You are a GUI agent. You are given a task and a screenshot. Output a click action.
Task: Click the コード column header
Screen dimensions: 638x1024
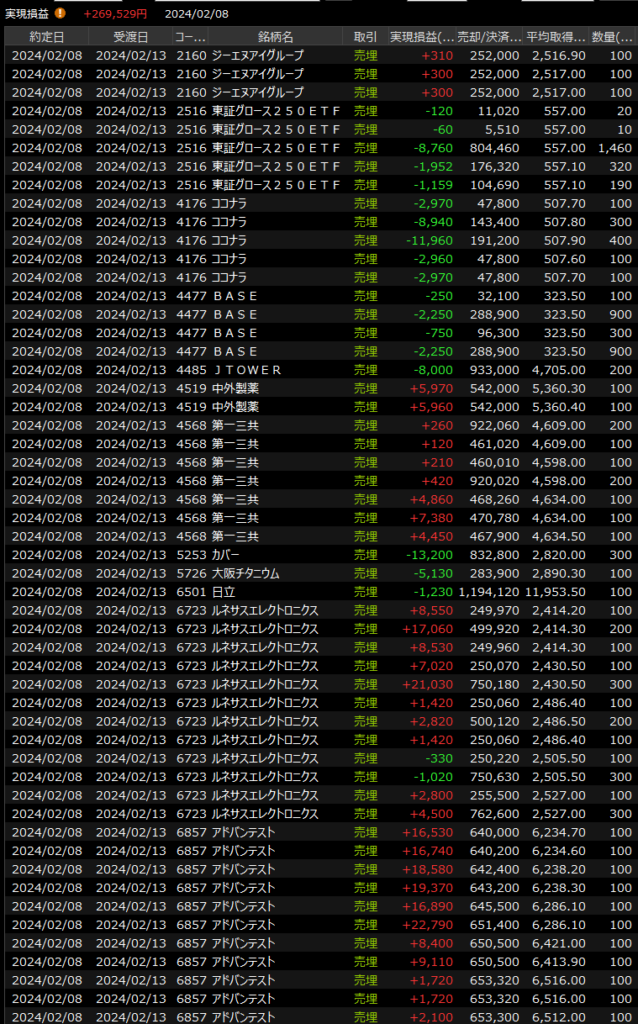click(190, 37)
